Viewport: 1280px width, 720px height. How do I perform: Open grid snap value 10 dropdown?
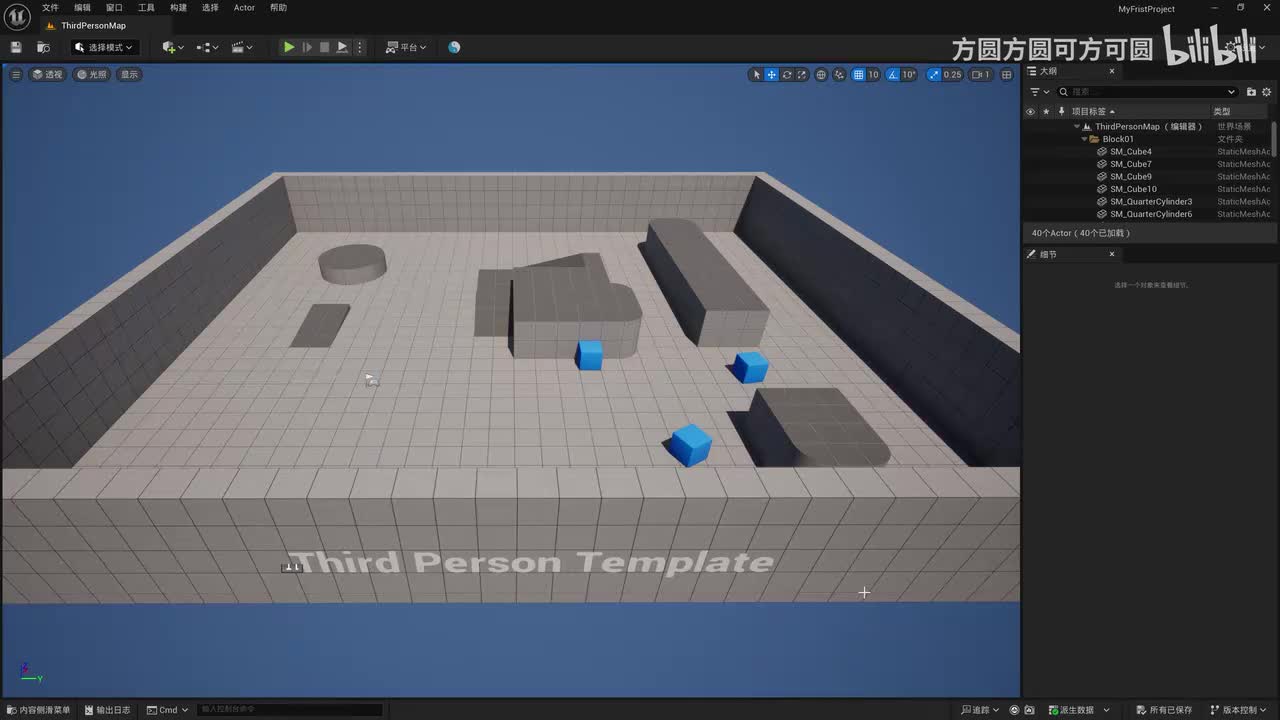(x=873, y=74)
